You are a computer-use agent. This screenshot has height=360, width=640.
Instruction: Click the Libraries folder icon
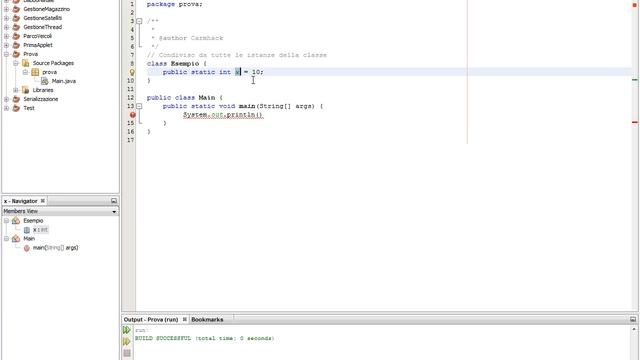tap(25, 90)
